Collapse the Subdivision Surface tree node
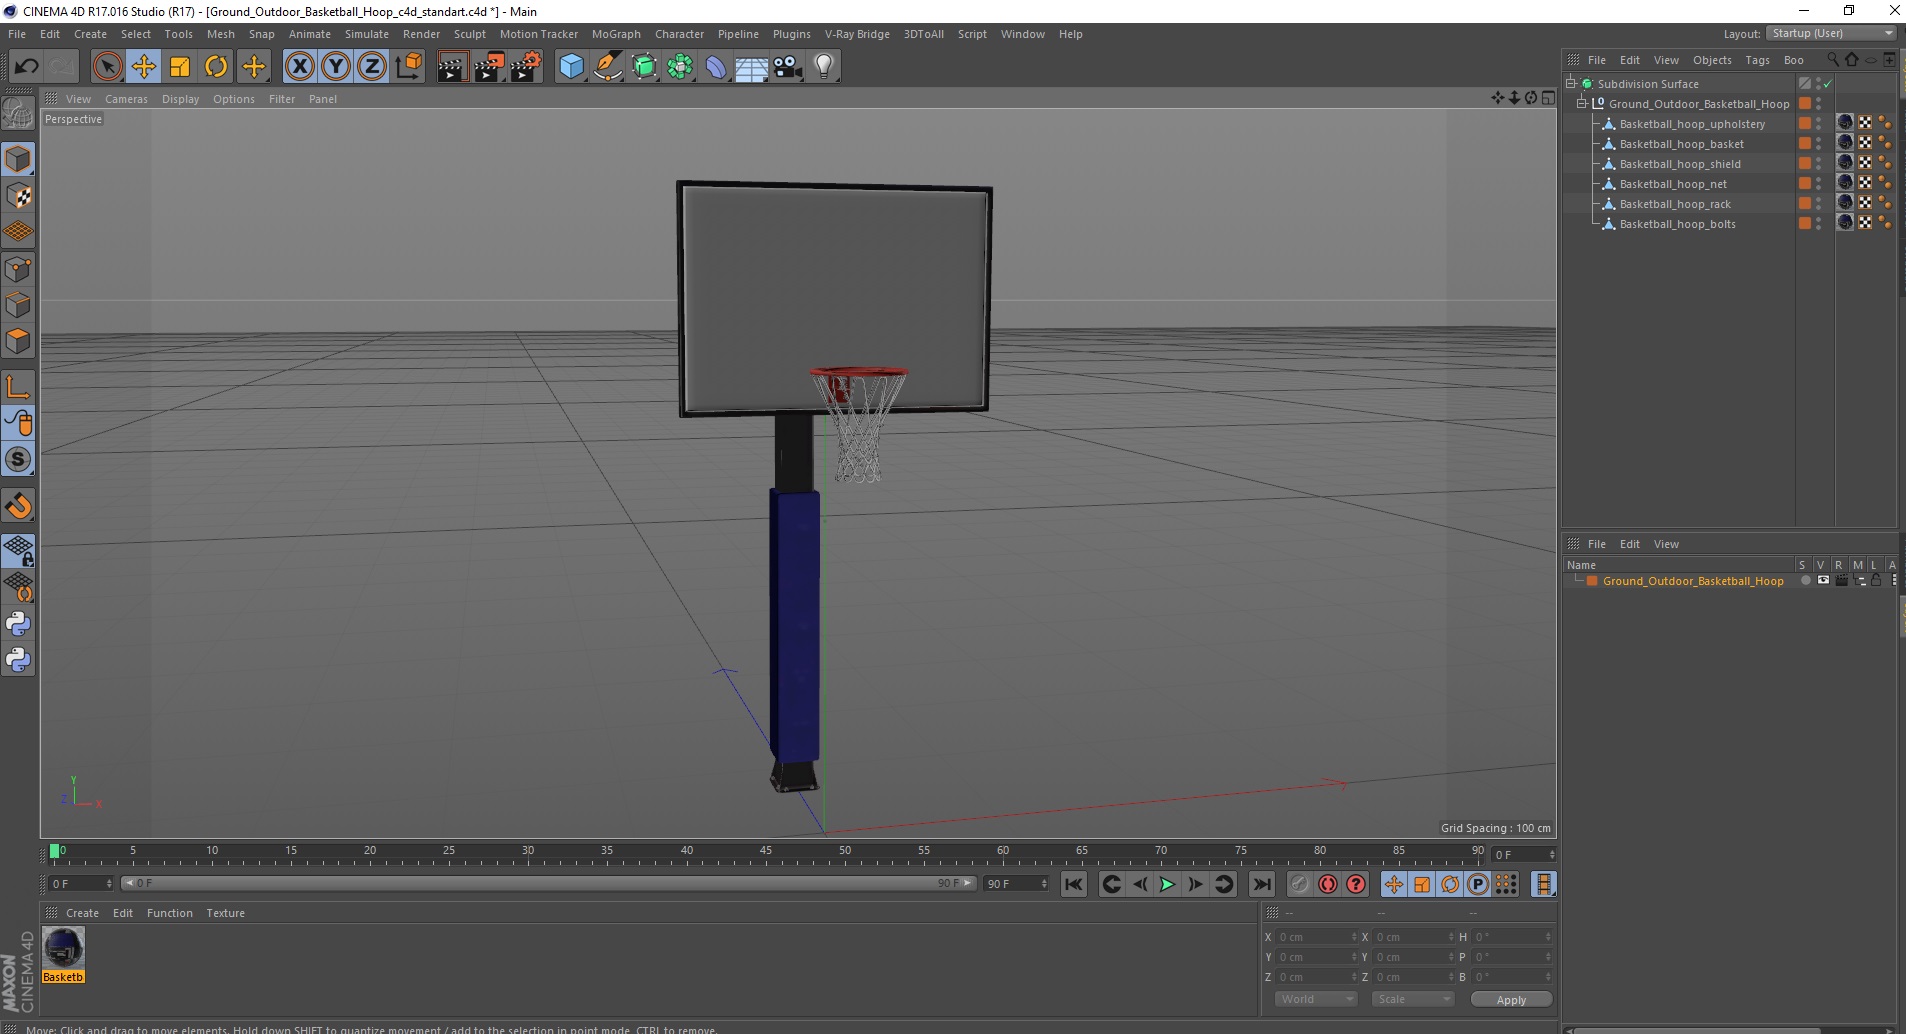The height and width of the screenshot is (1034, 1906). (1571, 83)
